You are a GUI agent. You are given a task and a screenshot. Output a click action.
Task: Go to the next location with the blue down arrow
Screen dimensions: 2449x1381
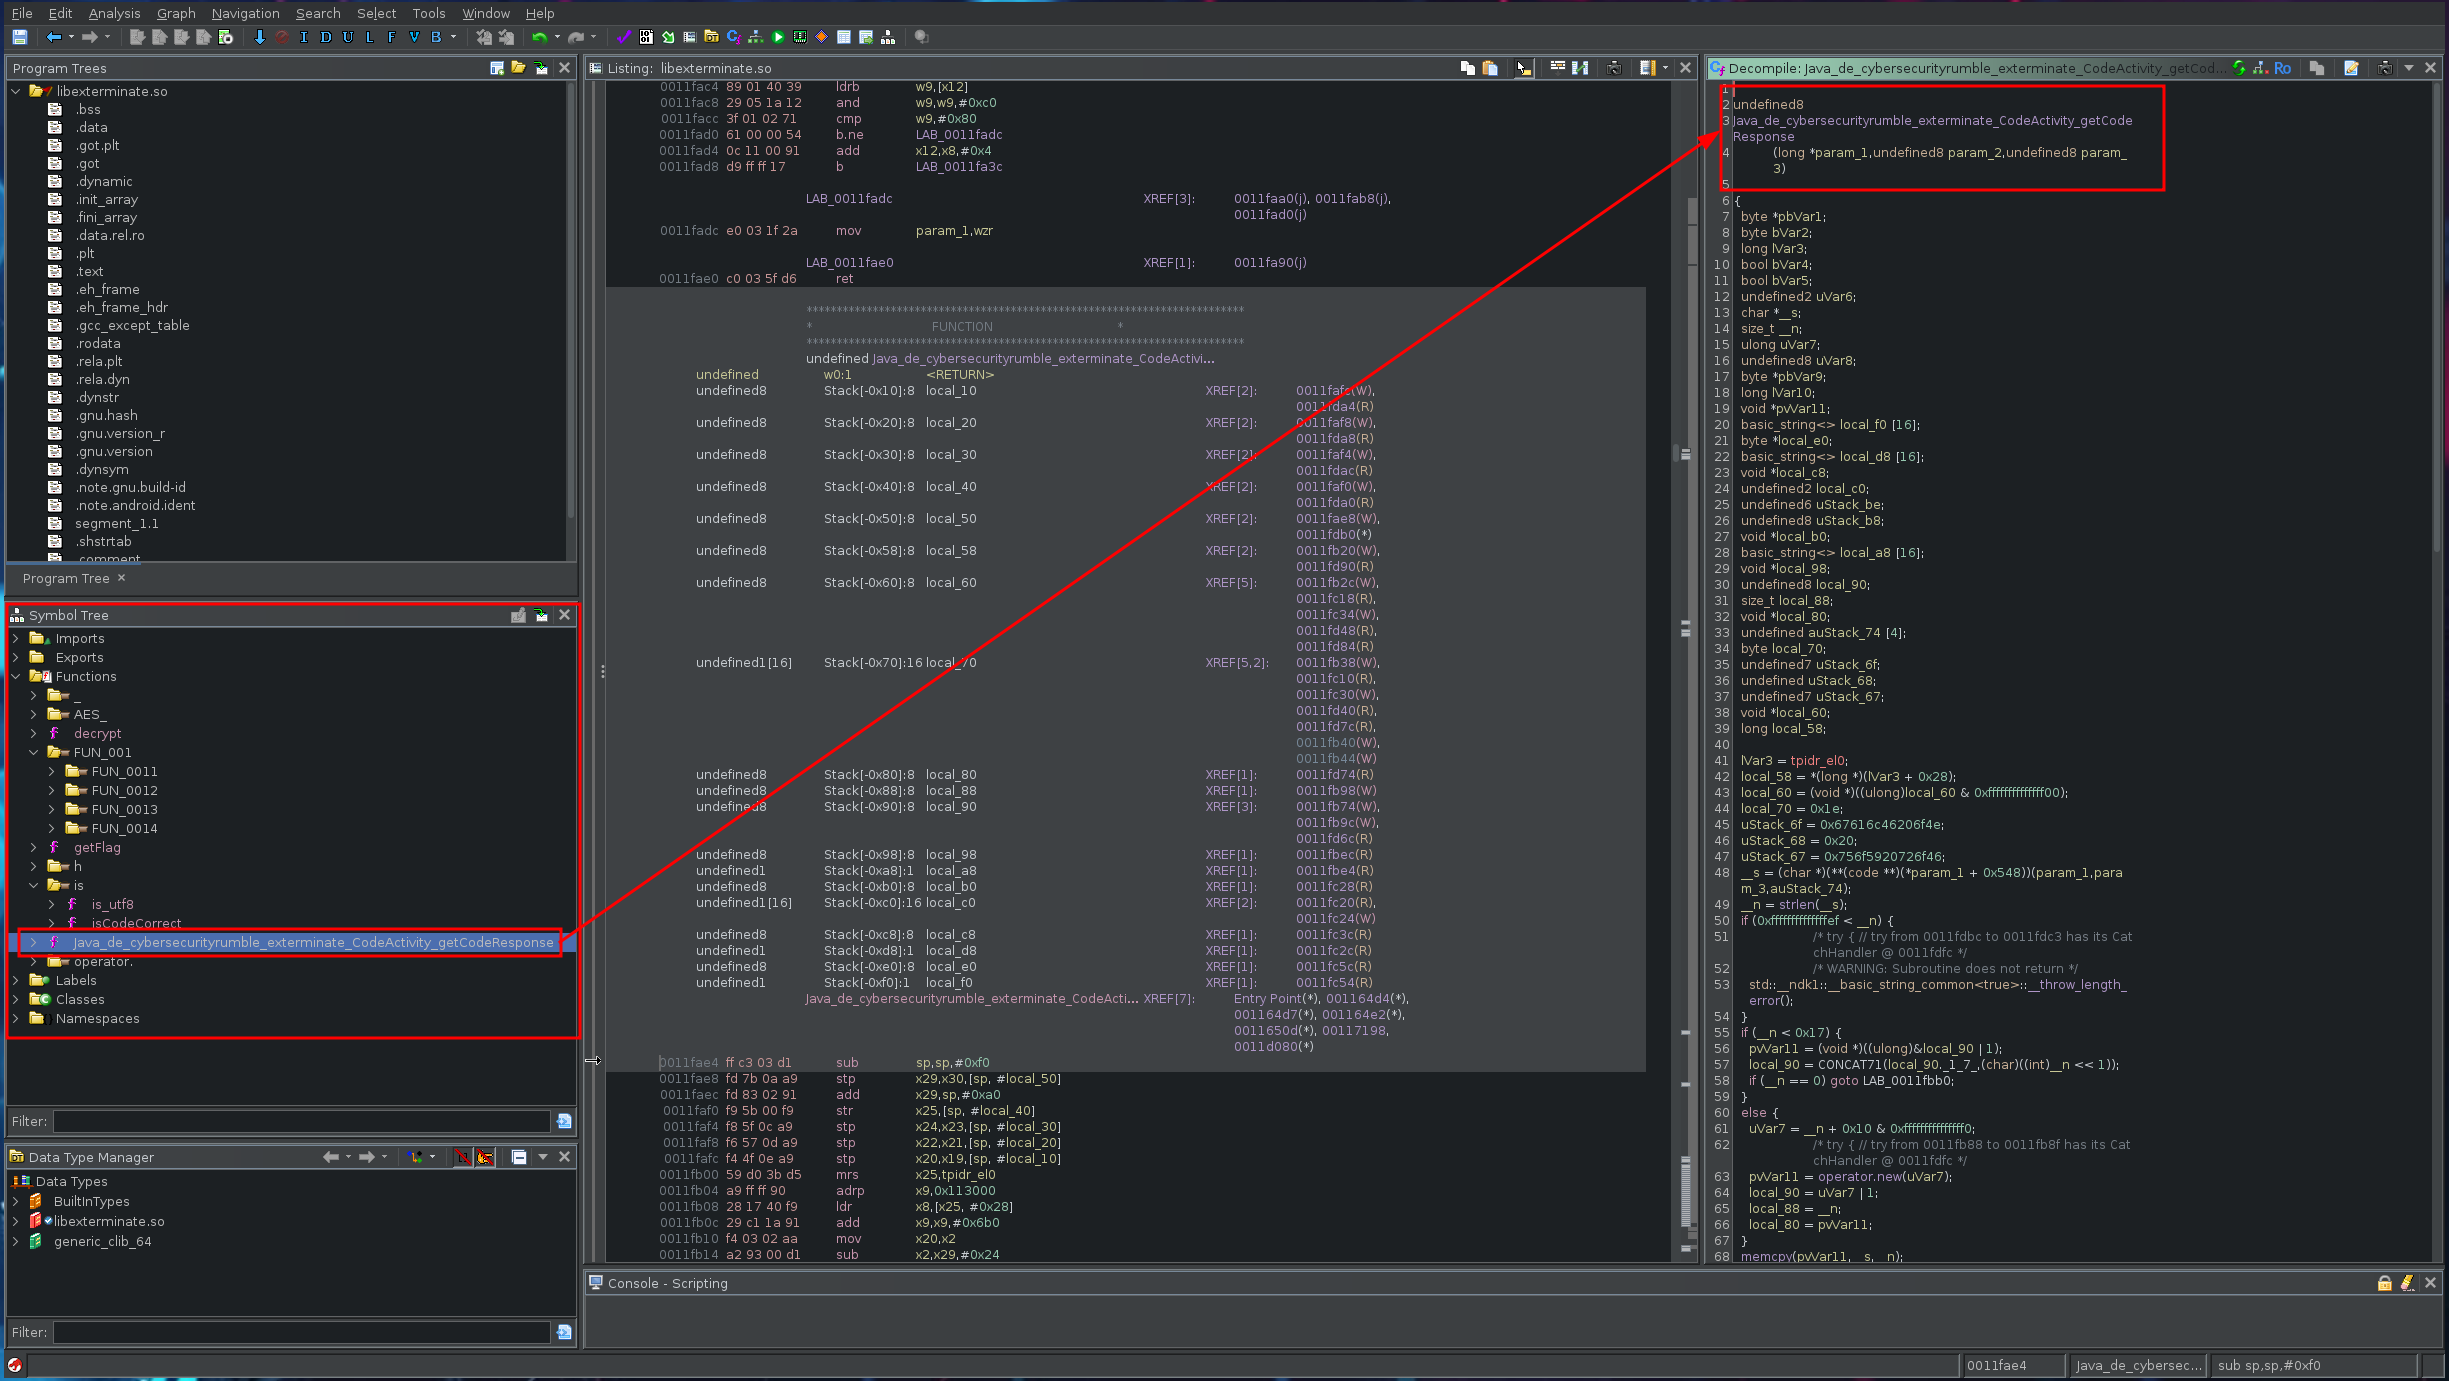tap(260, 37)
